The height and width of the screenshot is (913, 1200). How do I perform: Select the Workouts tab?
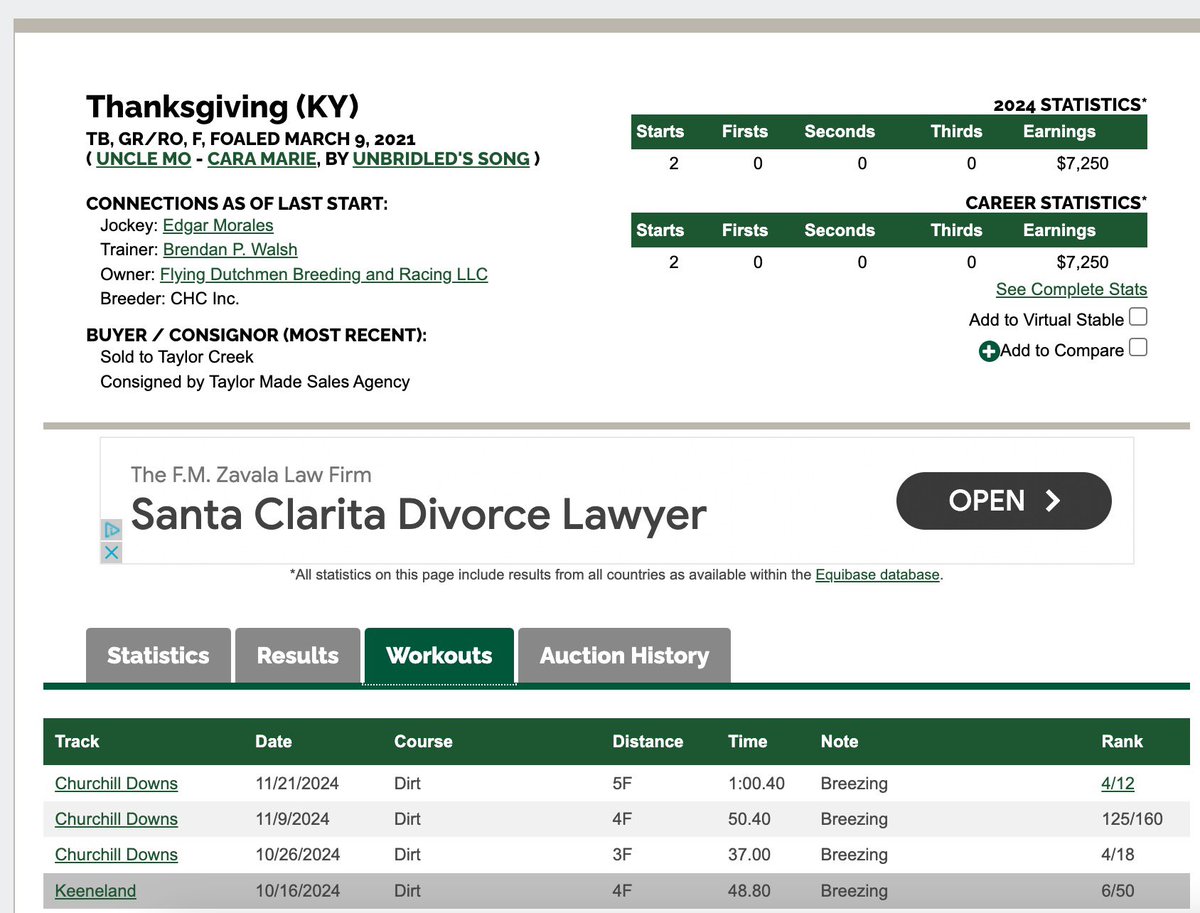[x=439, y=655]
